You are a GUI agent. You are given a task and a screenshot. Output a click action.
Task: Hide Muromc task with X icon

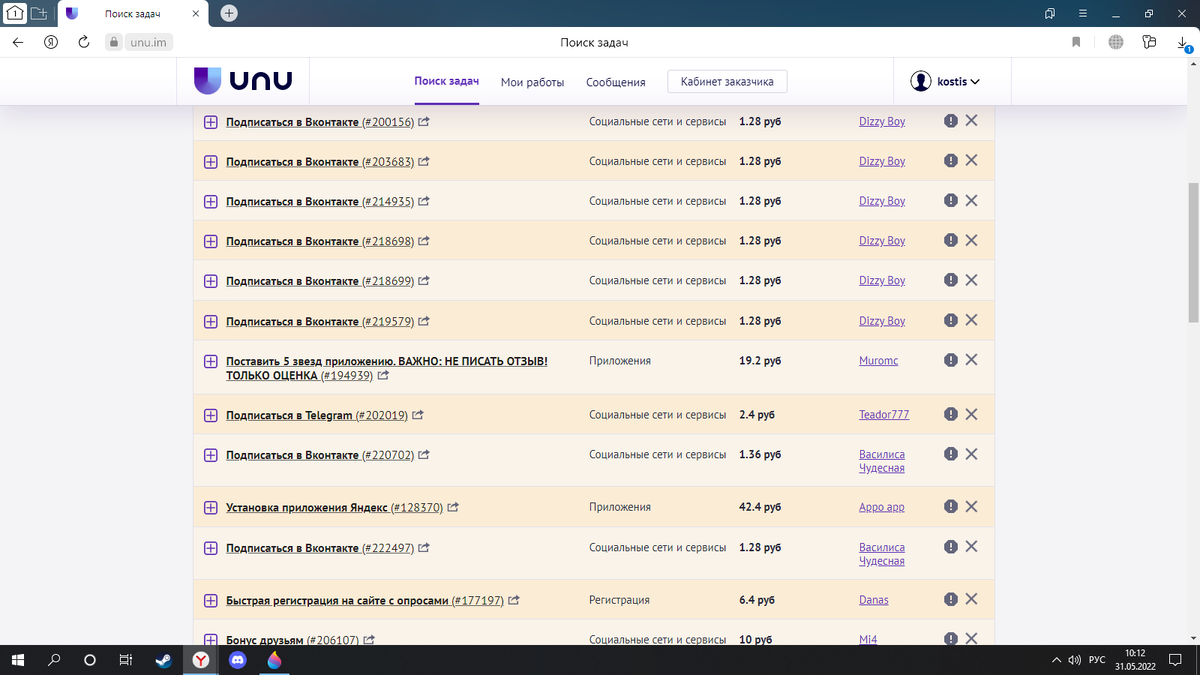click(971, 360)
